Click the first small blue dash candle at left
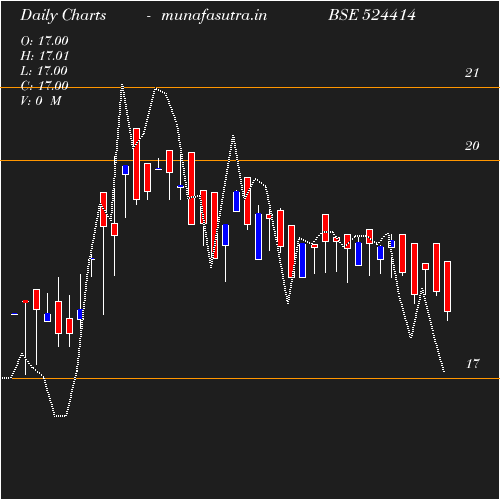 click(x=14, y=314)
